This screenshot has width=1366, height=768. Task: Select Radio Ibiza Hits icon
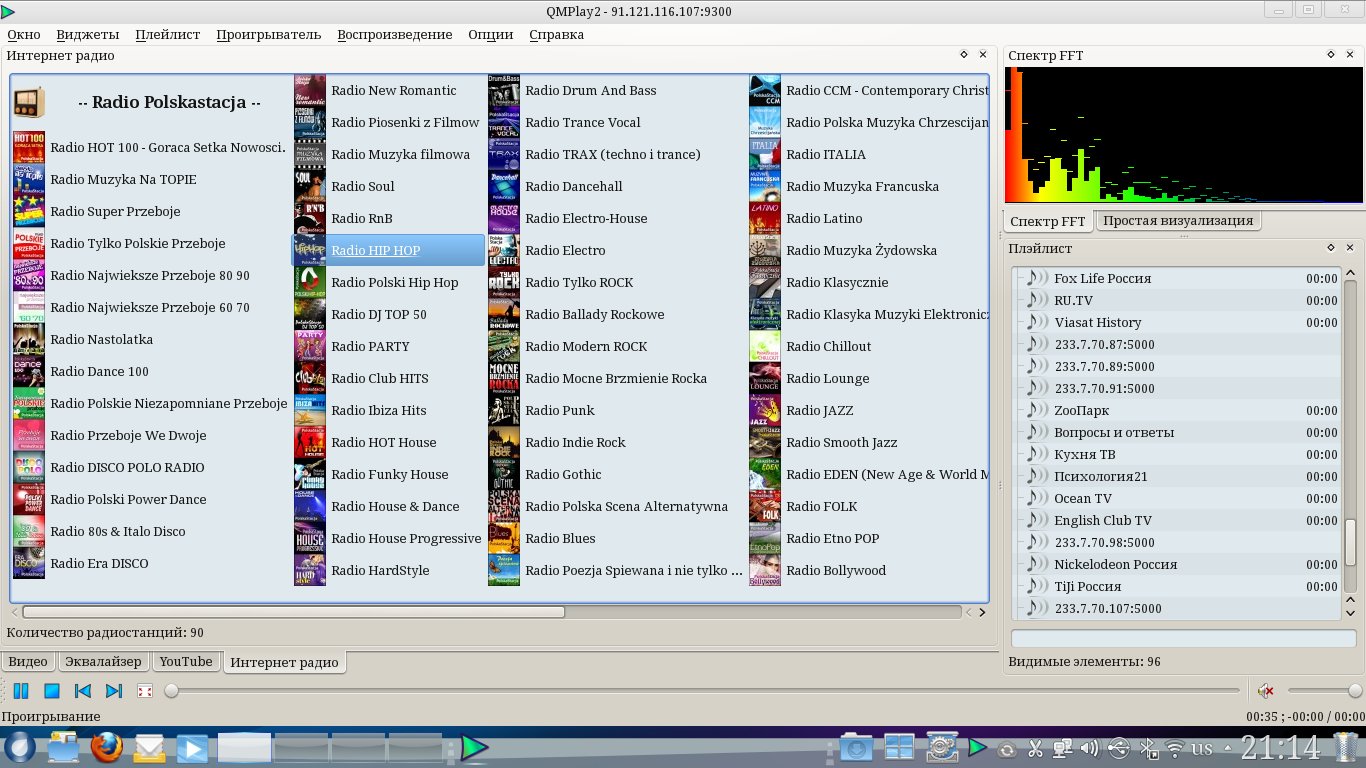click(310, 410)
